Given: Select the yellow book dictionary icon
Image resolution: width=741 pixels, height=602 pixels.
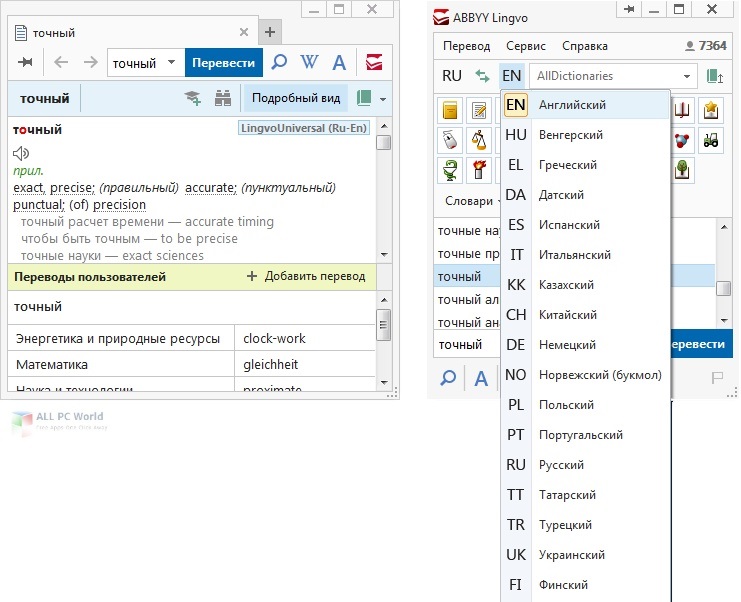Looking at the screenshot, I should (450, 111).
